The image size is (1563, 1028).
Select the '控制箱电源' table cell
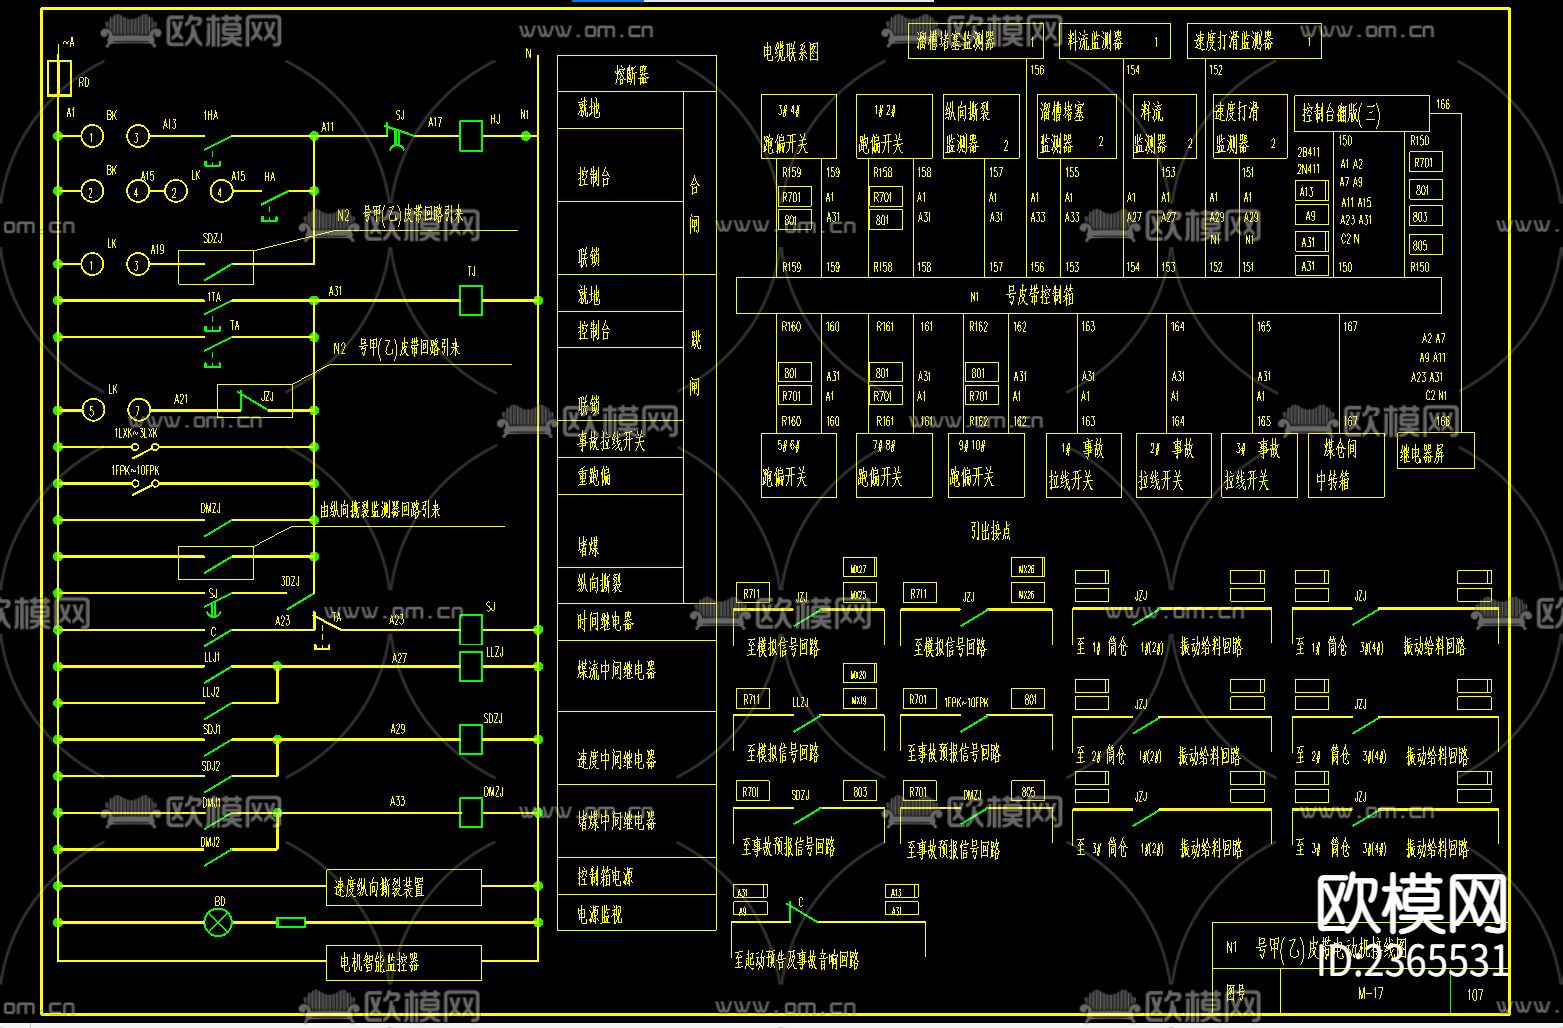click(637, 877)
